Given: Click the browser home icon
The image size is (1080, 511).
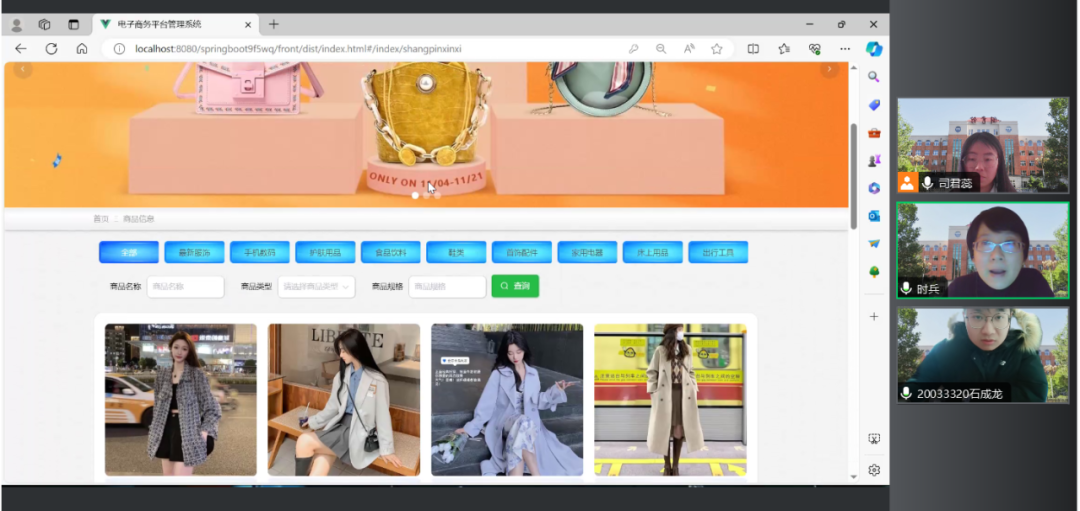Looking at the screenshot, I should point(82,48).
